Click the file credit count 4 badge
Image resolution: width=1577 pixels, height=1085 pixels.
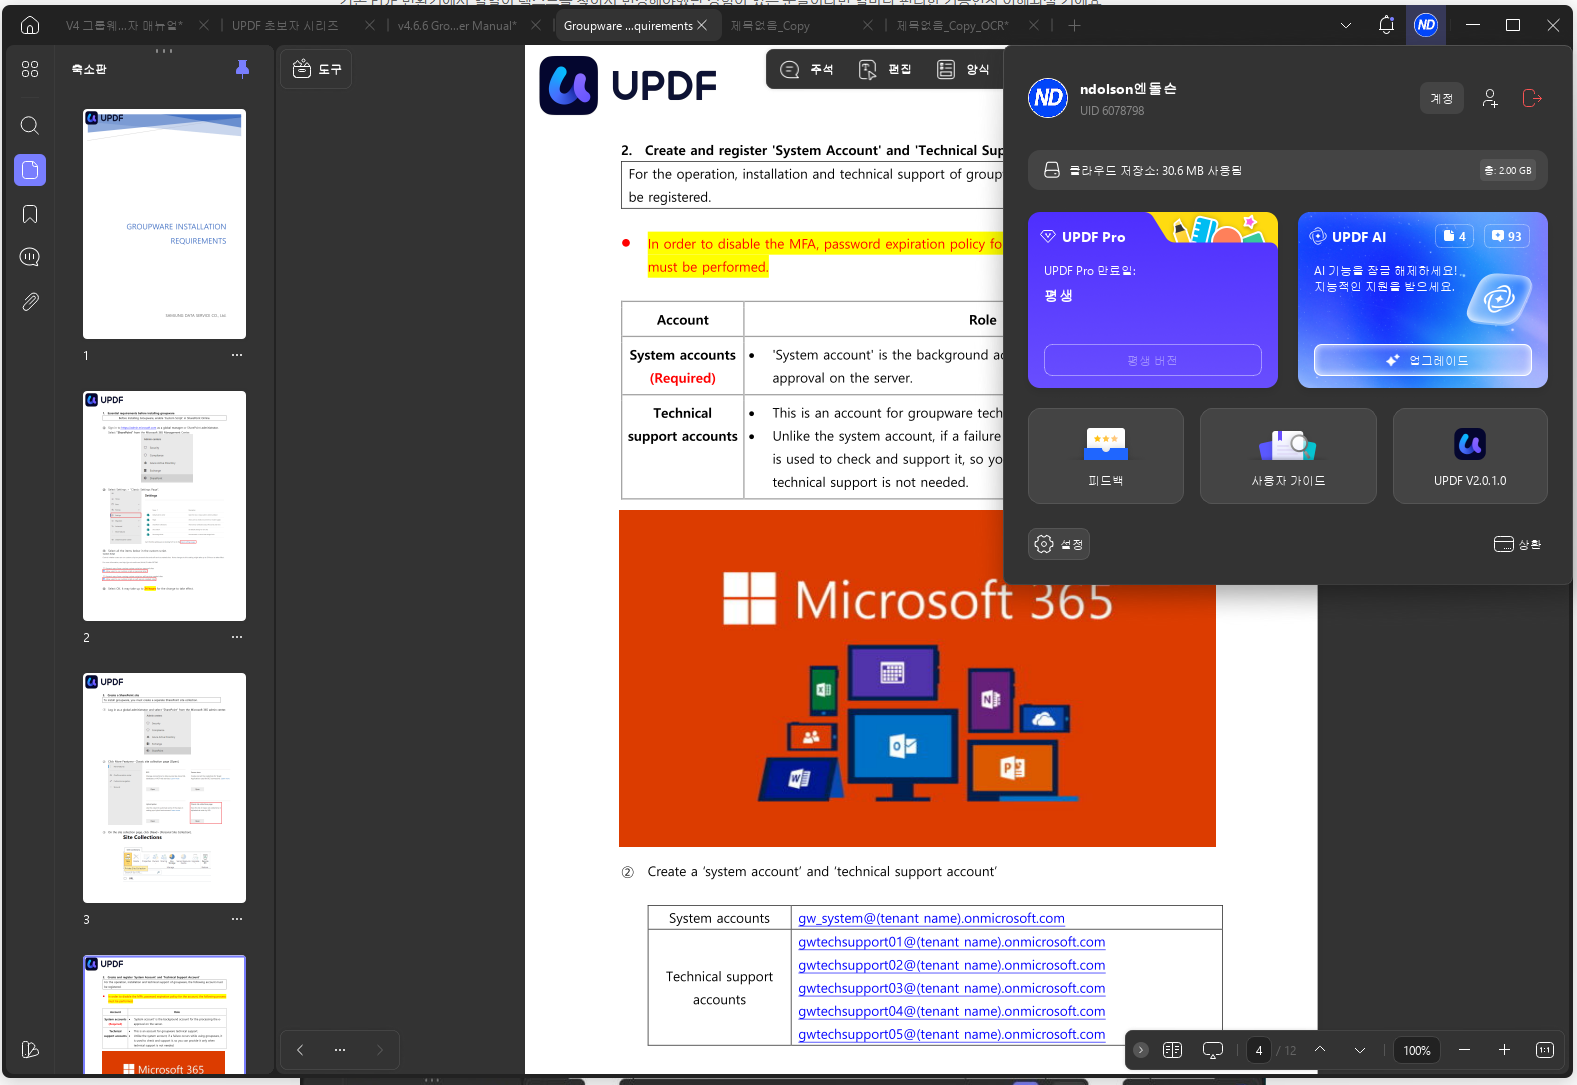pyautogui.click(x=1454, y=236)
